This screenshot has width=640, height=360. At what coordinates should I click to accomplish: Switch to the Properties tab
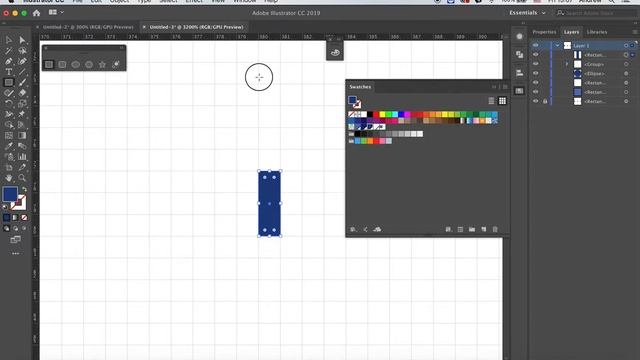[x=544, y=32]
